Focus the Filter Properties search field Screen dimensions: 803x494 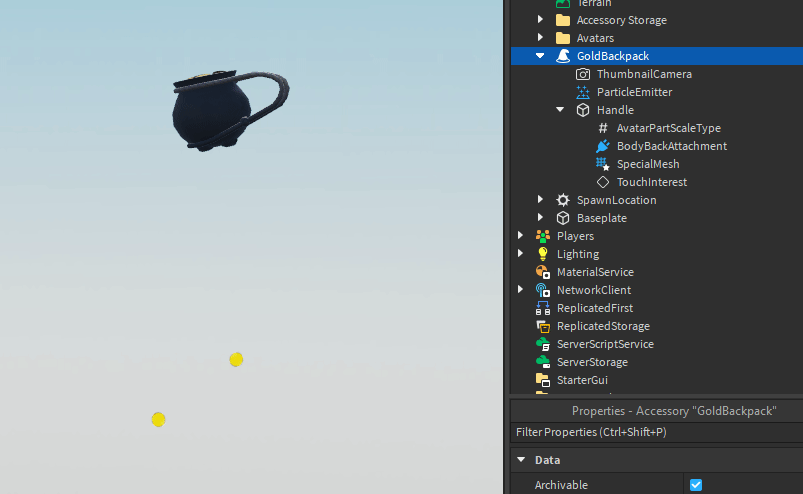[657, 432]
